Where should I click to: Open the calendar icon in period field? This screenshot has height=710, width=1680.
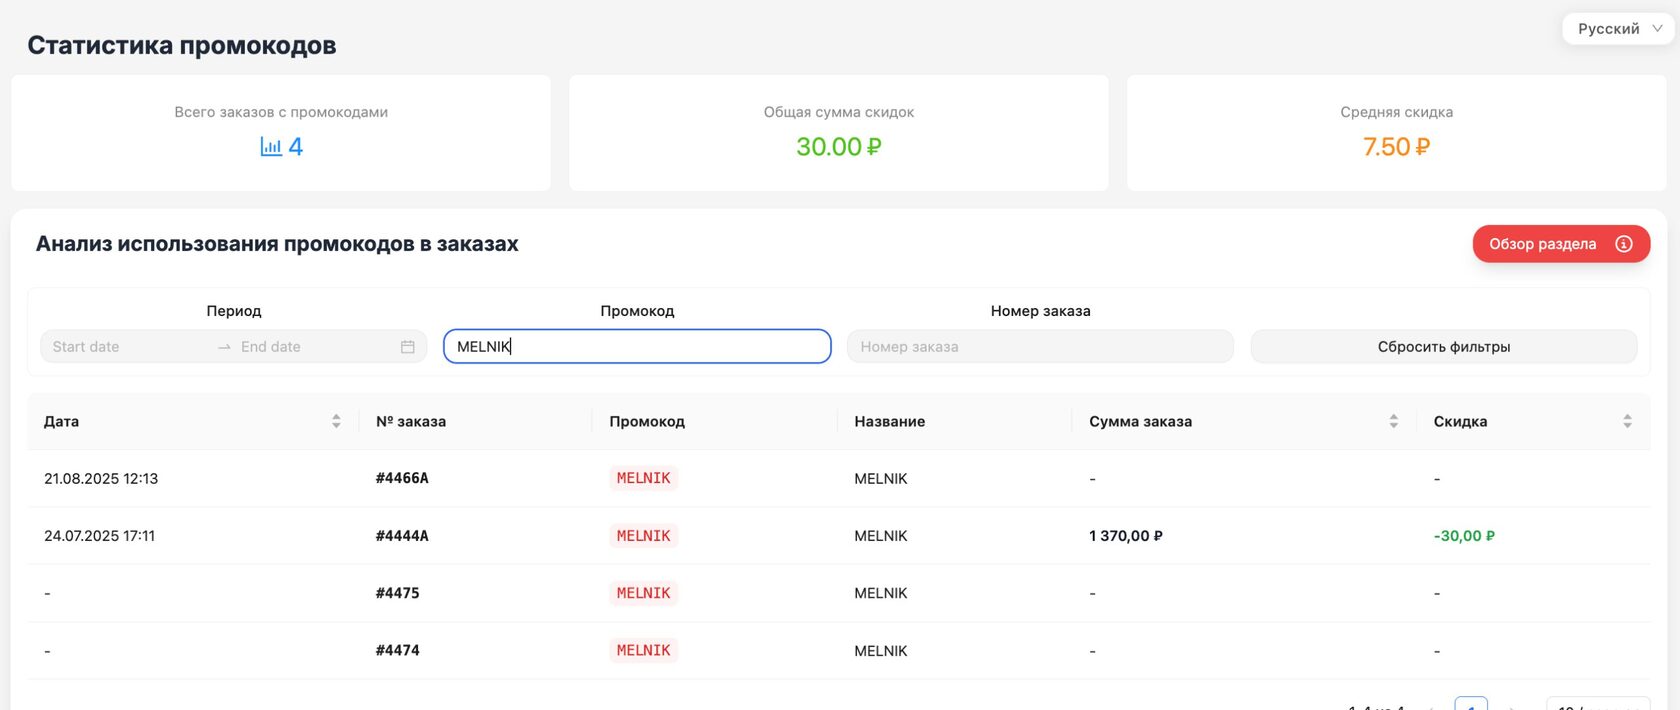408,347
